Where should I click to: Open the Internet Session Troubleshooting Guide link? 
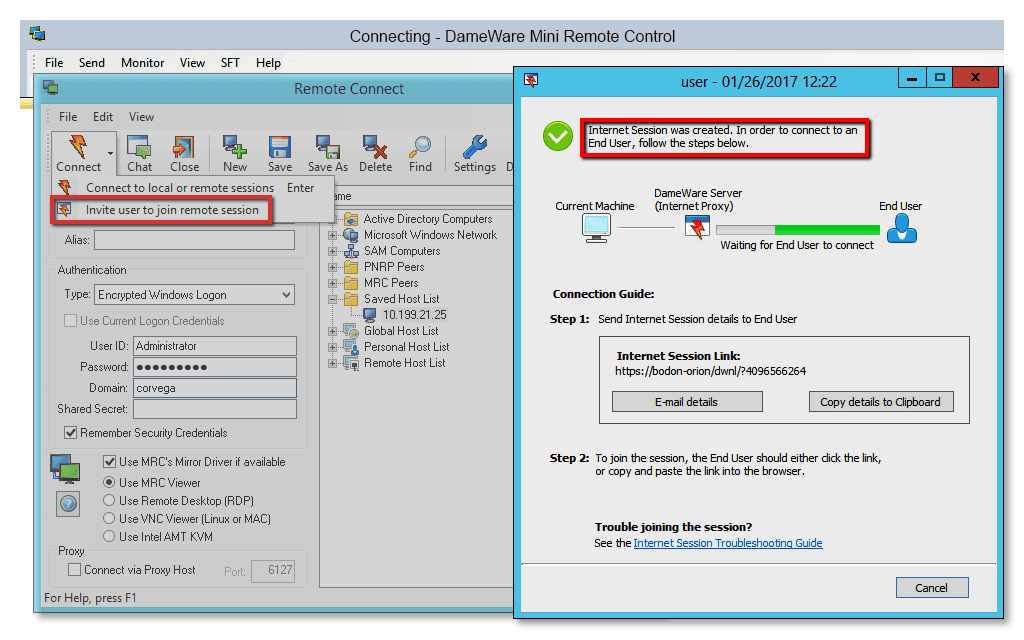pos(727,543)
